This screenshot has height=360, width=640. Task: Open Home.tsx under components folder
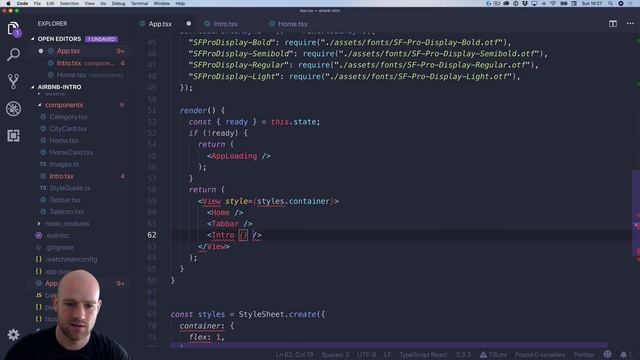coord(64,140)
